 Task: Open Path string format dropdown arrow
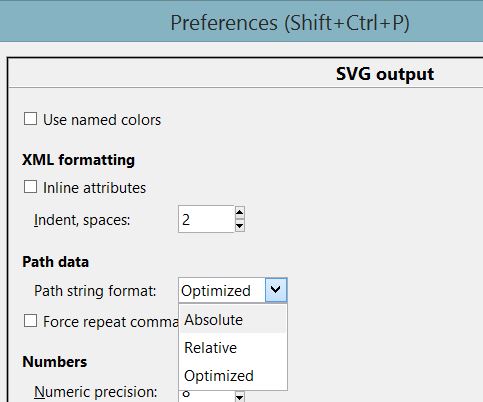pos(276,290)
